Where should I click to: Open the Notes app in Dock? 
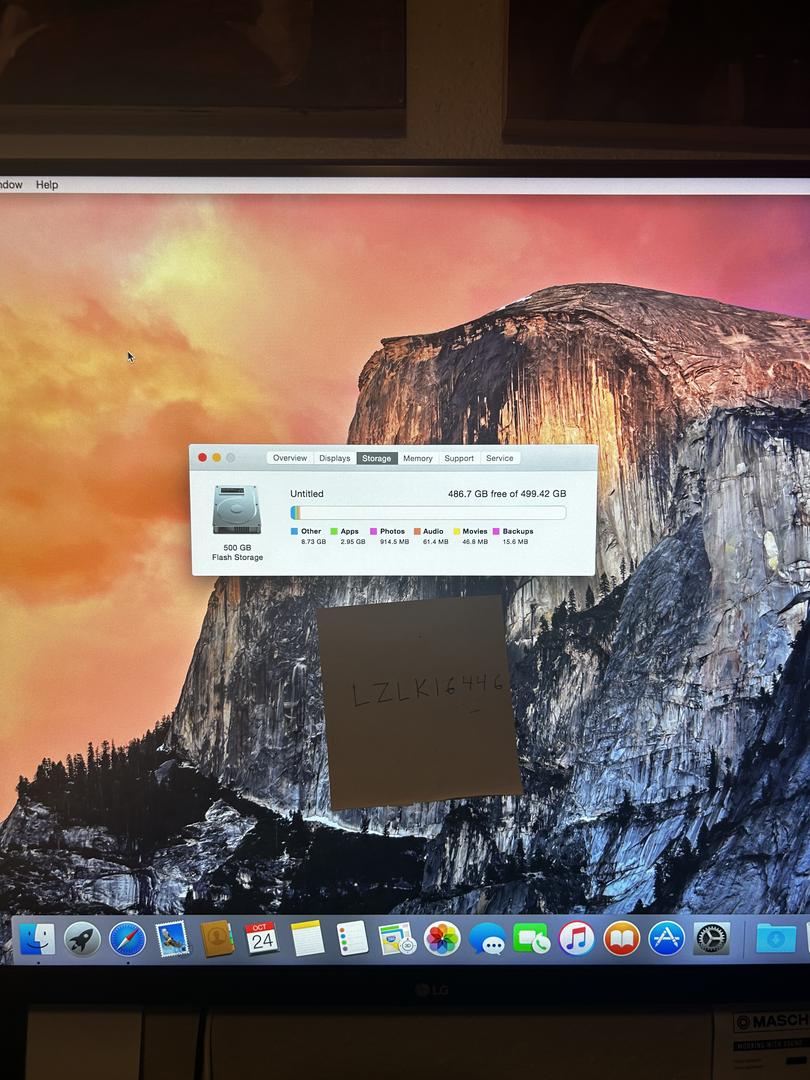pos(307,939)
